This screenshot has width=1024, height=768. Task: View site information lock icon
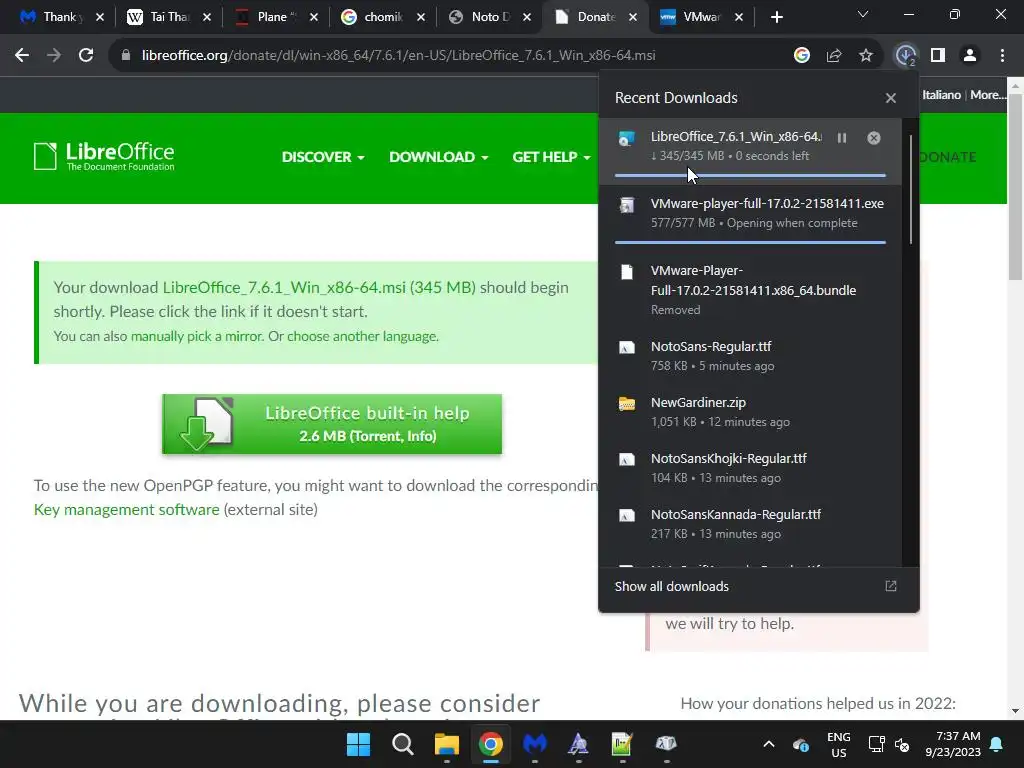126,56
